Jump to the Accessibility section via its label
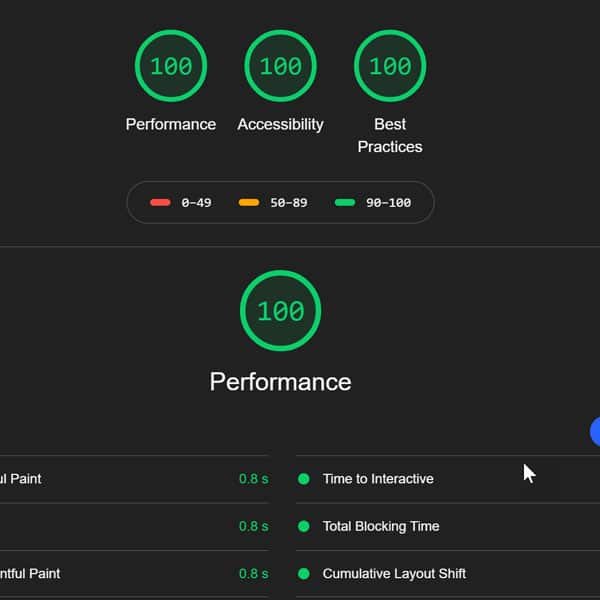 280,124
